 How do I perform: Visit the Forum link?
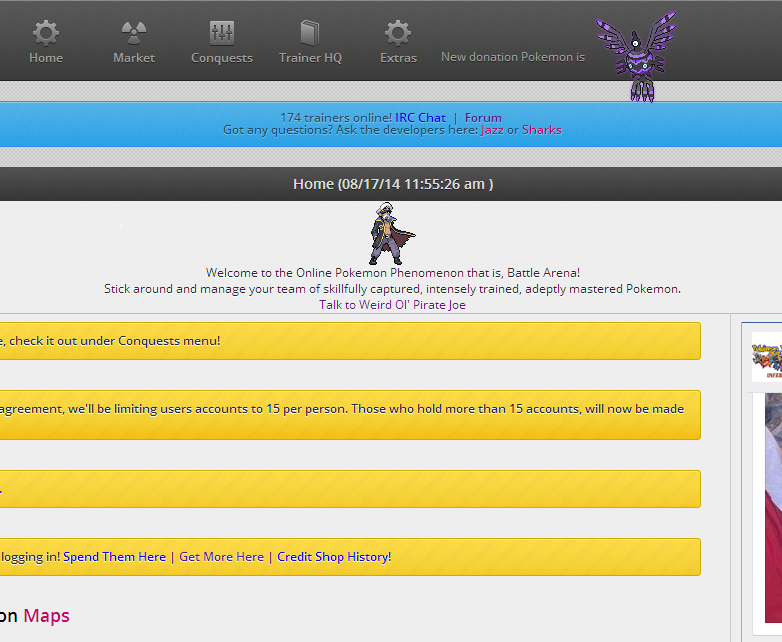[x=483, y=118]
